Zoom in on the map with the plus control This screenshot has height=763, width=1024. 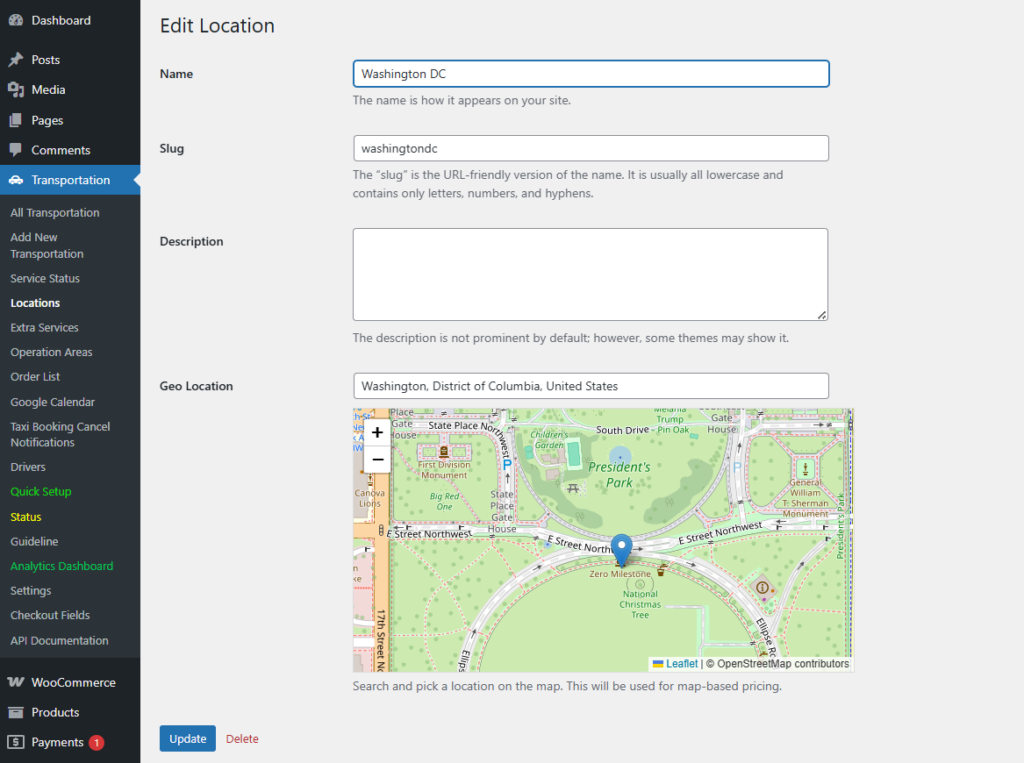(x=377, y=432)
